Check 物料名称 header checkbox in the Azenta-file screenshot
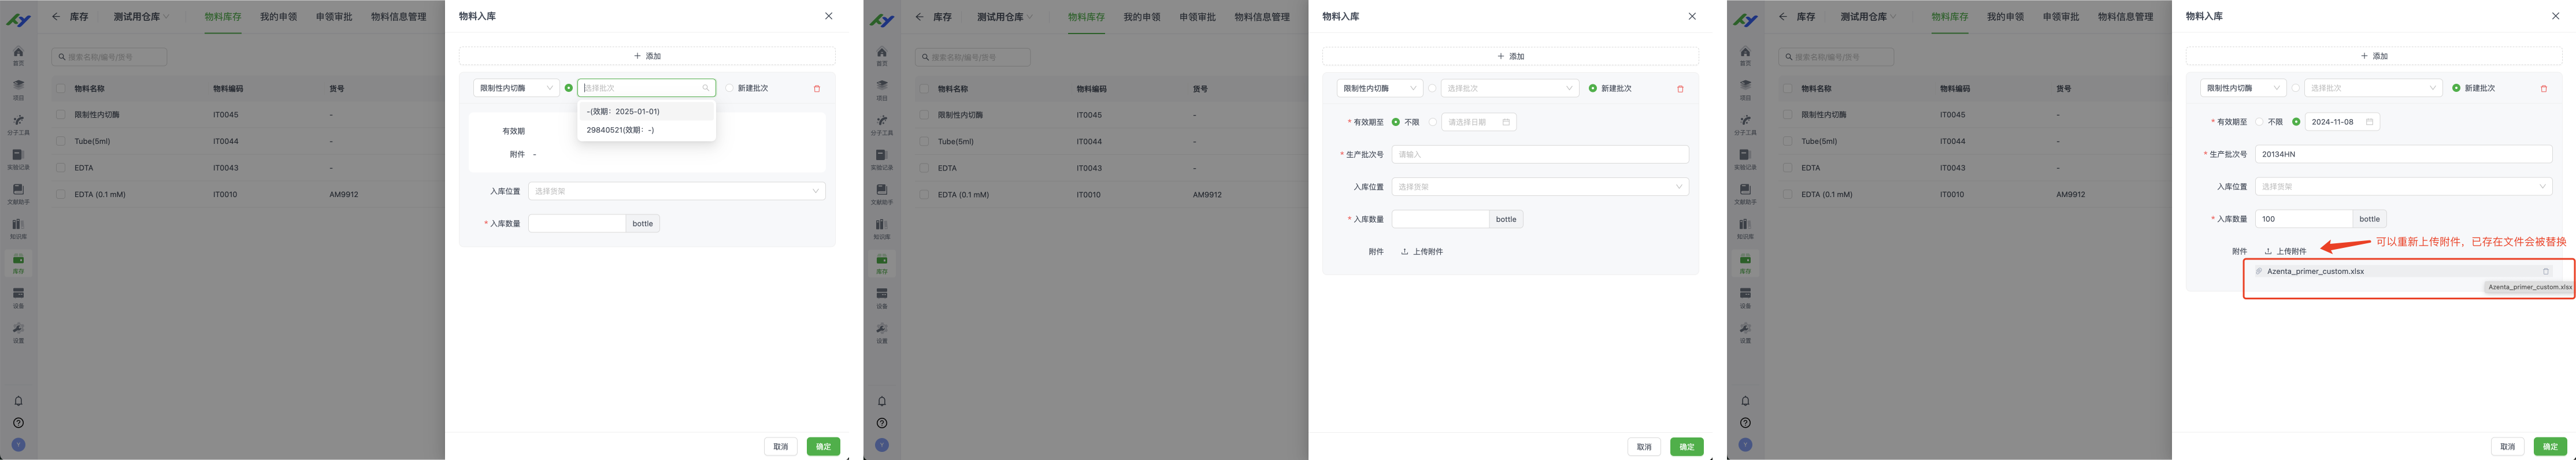 pyautogui.click(x=1788, y=88)
